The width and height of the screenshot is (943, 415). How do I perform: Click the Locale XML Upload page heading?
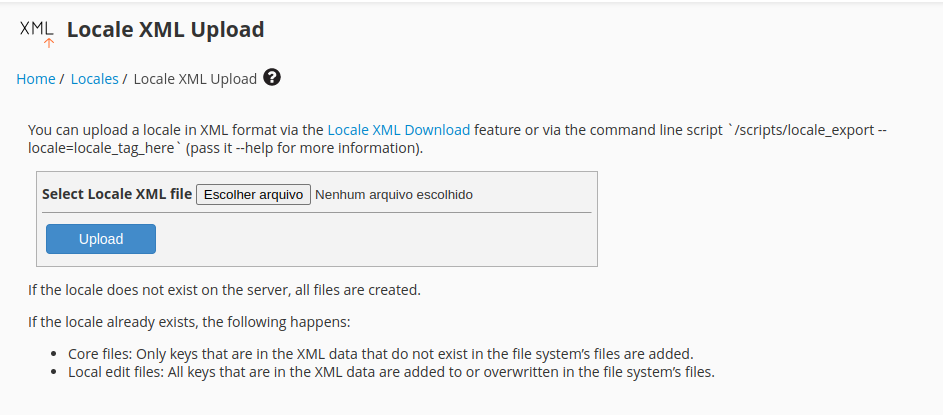(165, 29)
